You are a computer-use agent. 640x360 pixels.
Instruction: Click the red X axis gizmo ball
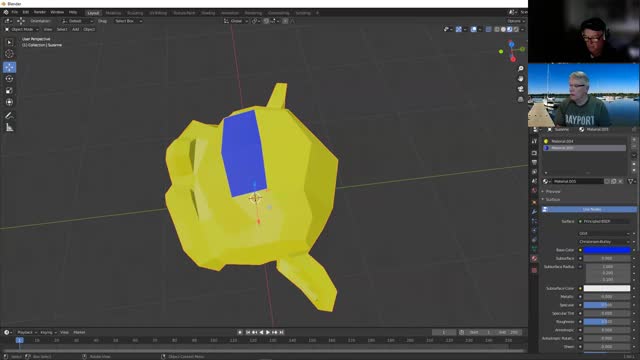coord(513,59)
